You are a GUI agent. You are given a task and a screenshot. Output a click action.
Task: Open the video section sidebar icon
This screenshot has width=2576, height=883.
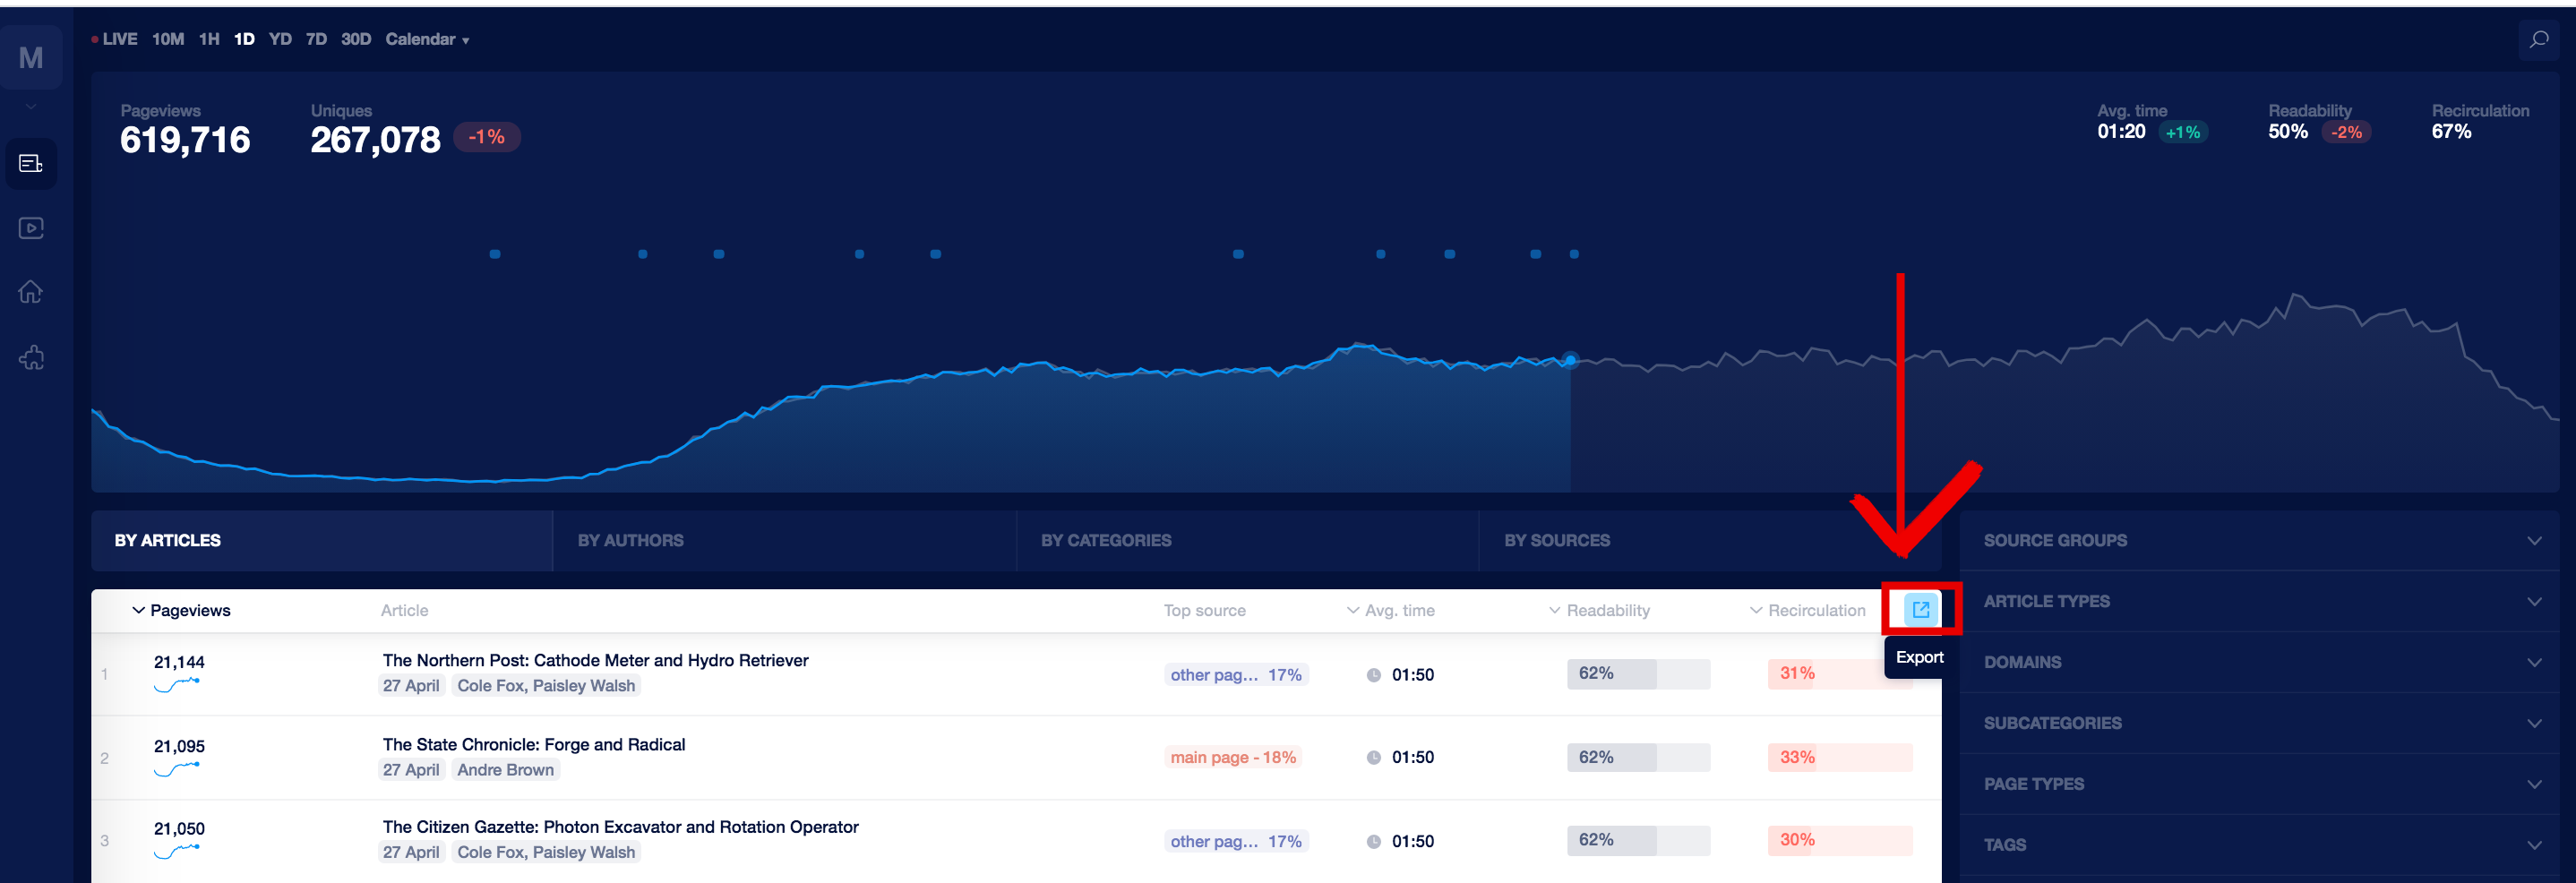point(31,228)
